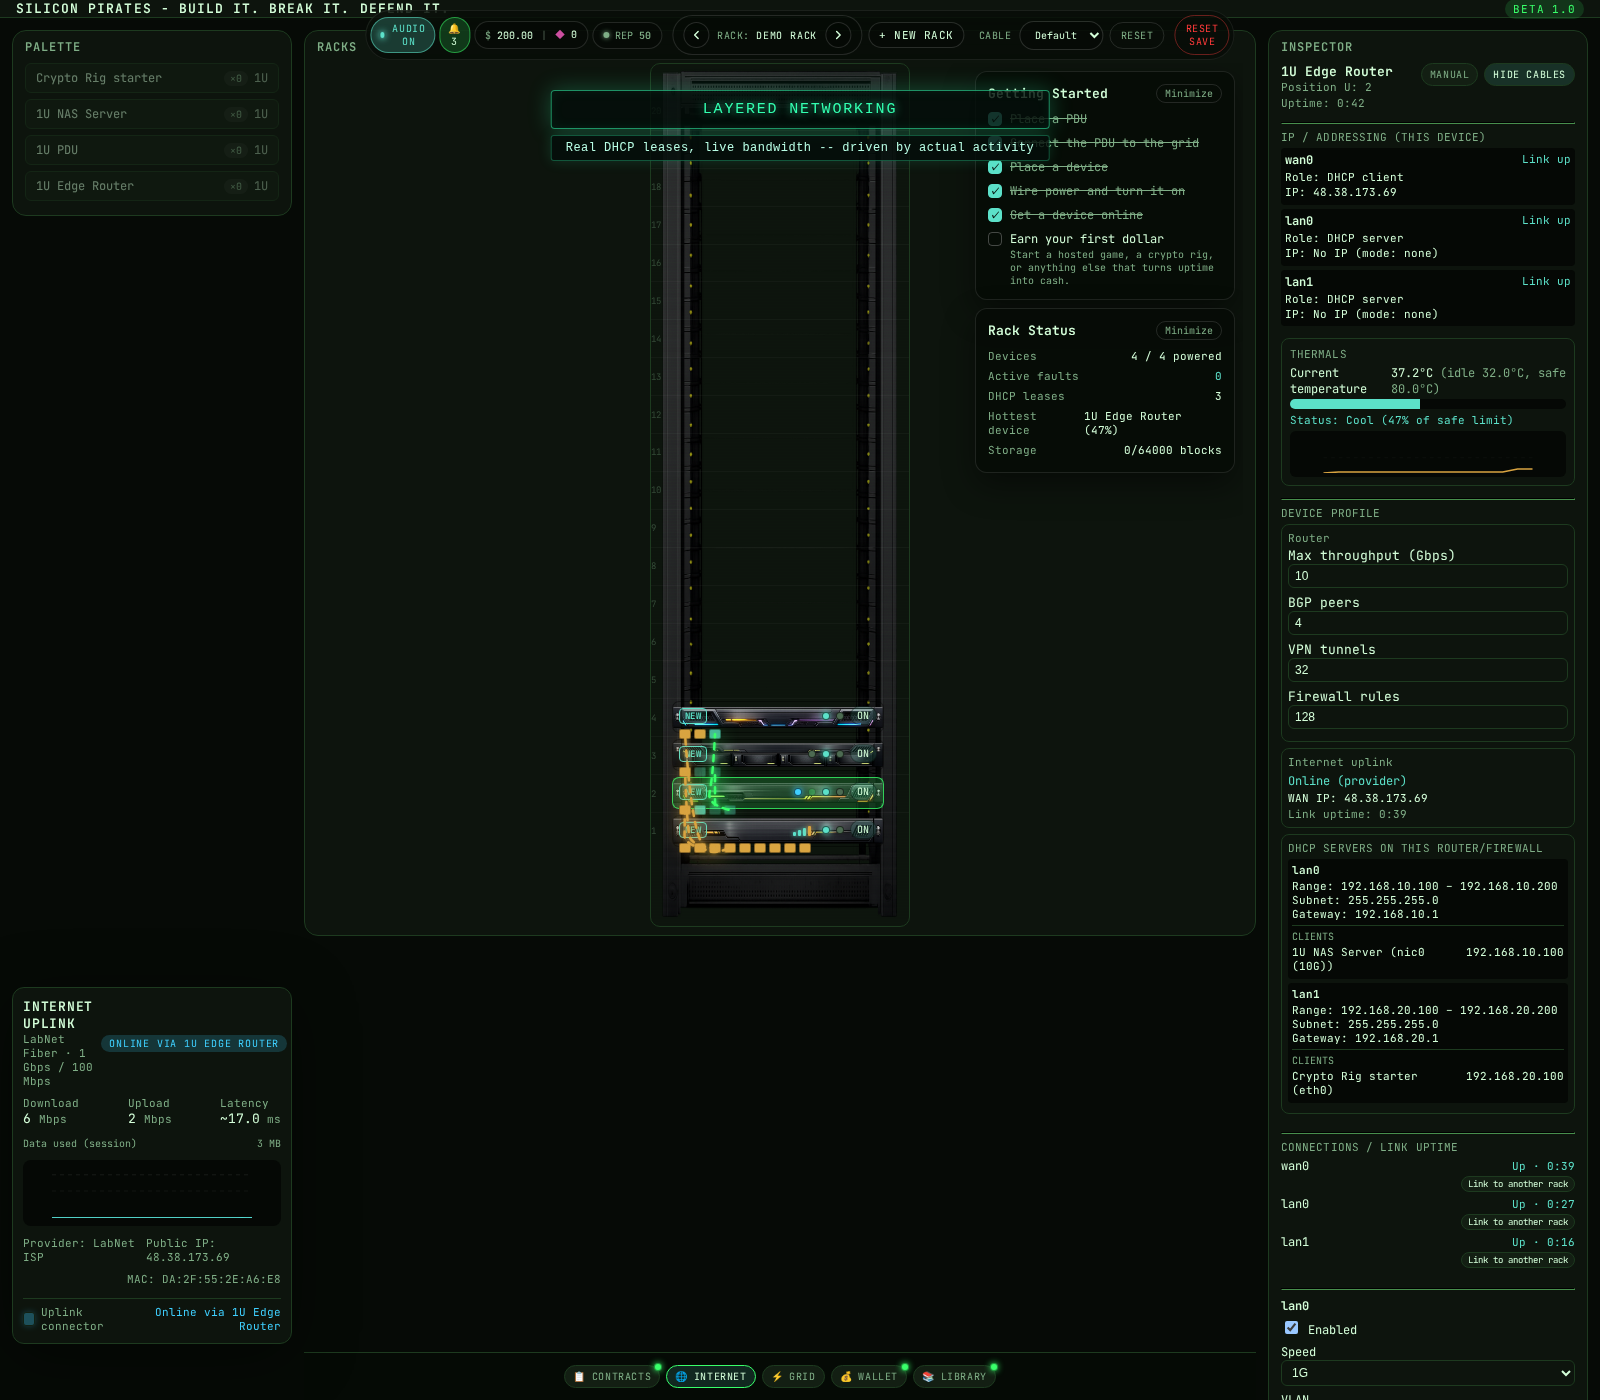Toggle the AUDIO ON switch

(x=403, y=35)
